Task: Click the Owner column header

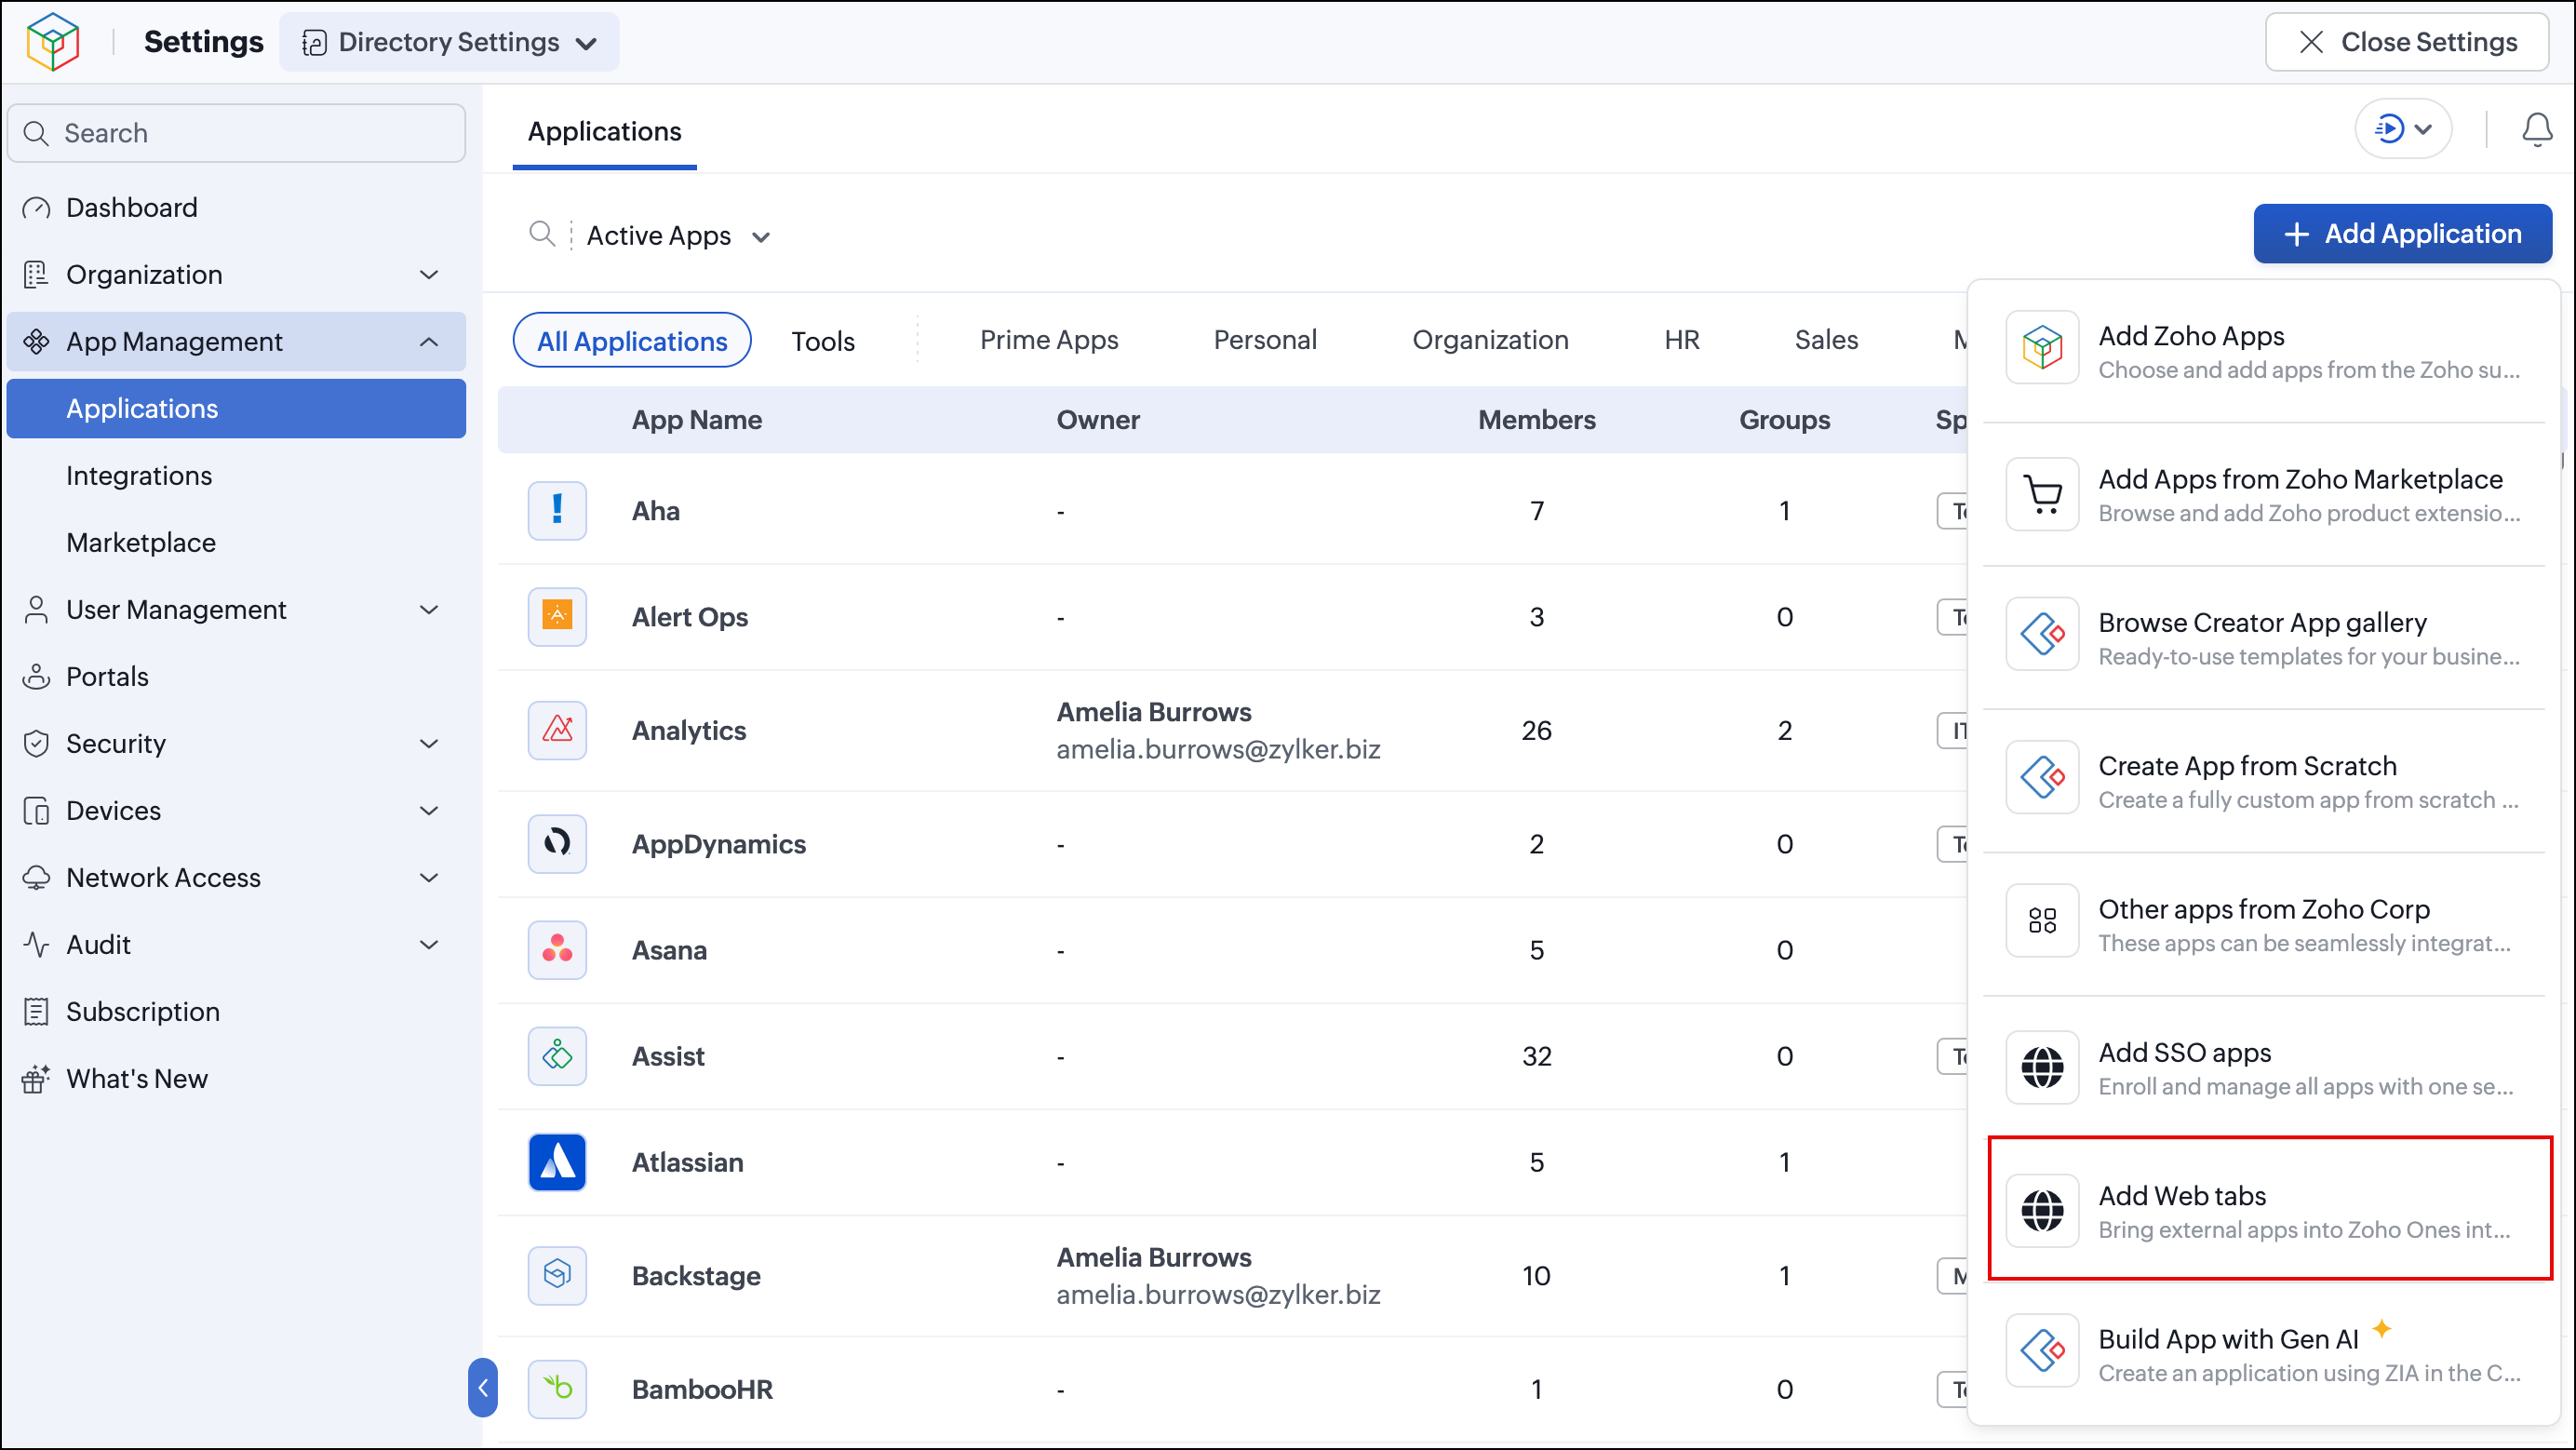Action: tap(1098, 420)
